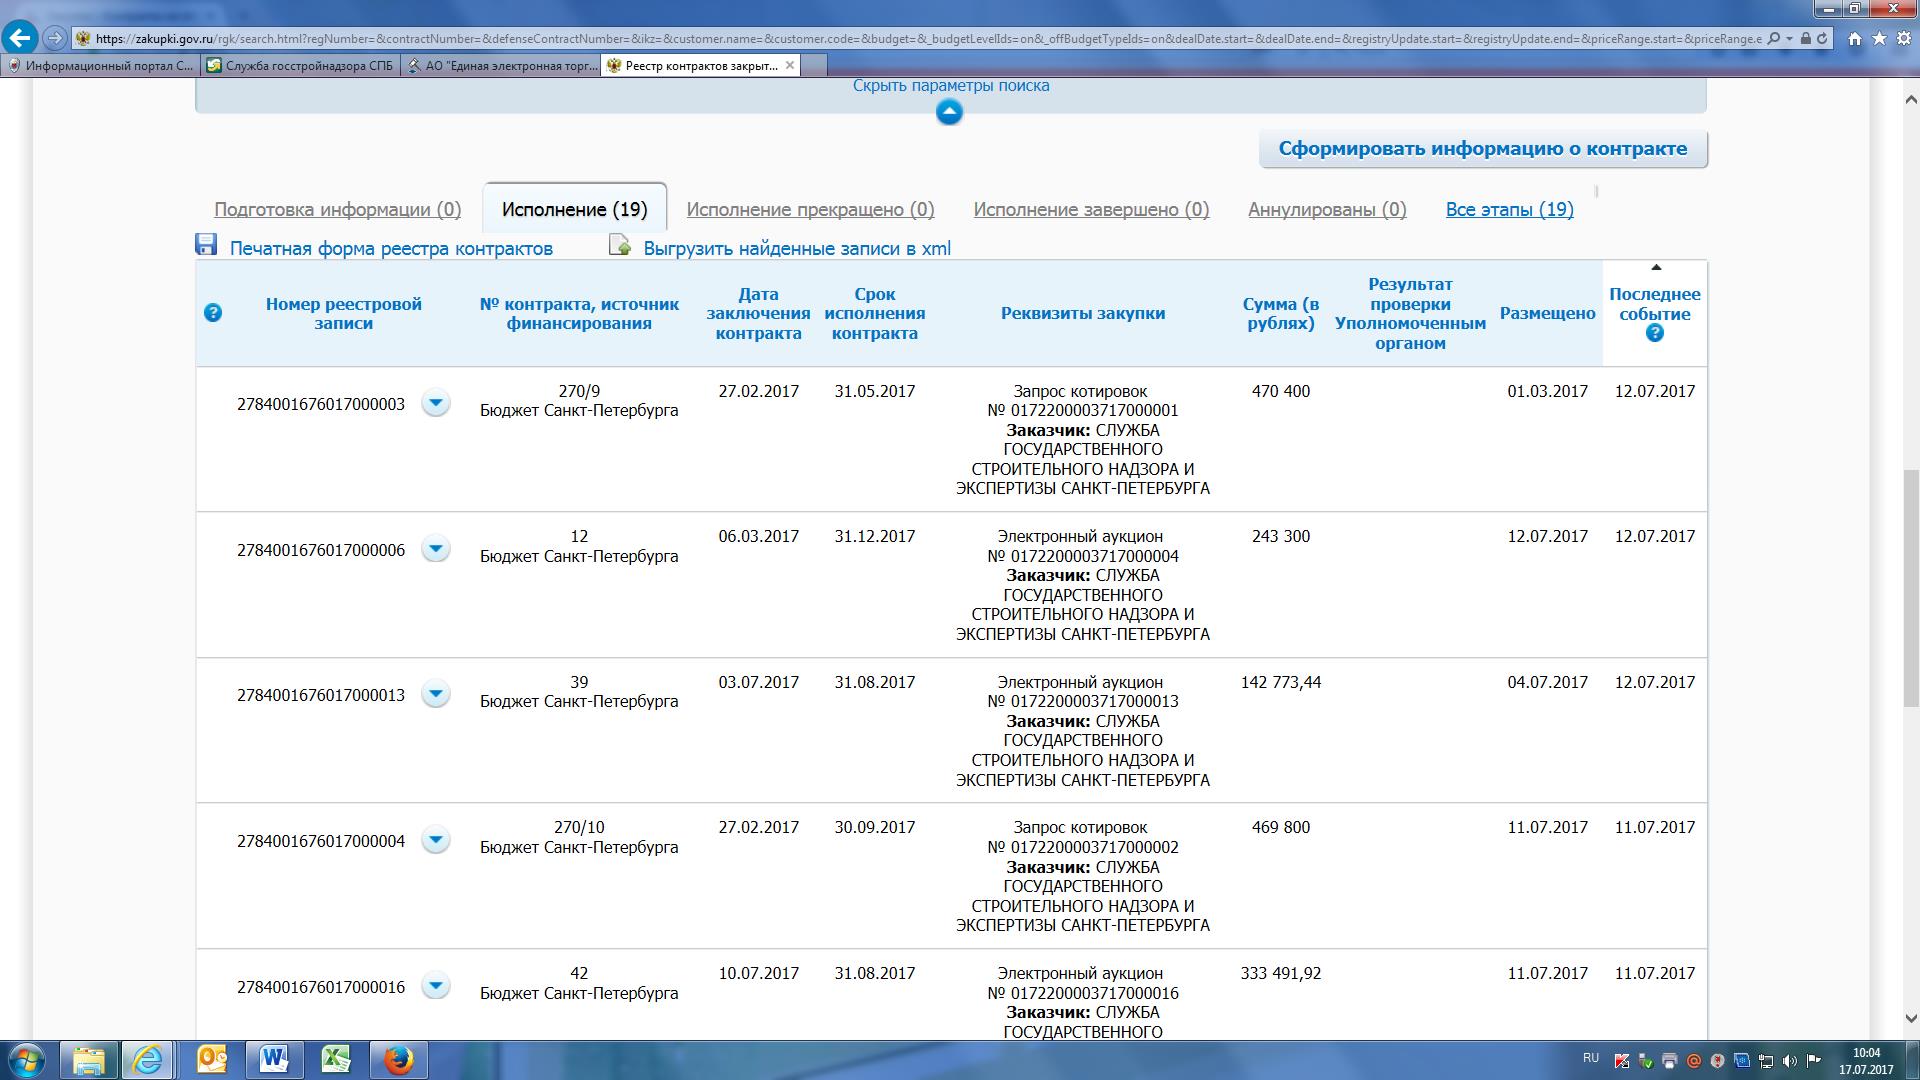Click Сформировать информацию о контракте button
Screen dimensions: 1920x1080
1483,149
